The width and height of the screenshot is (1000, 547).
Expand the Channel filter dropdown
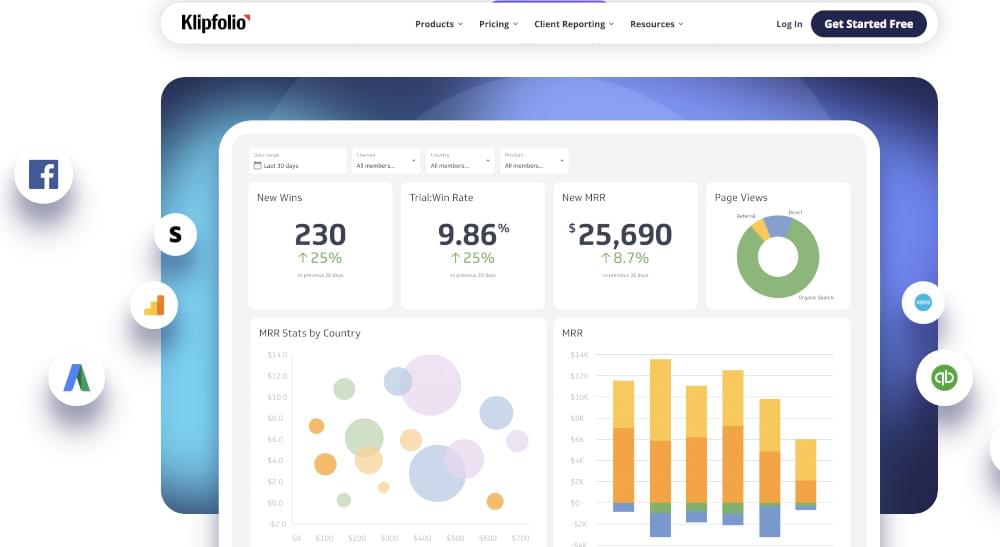pos(386,161)
